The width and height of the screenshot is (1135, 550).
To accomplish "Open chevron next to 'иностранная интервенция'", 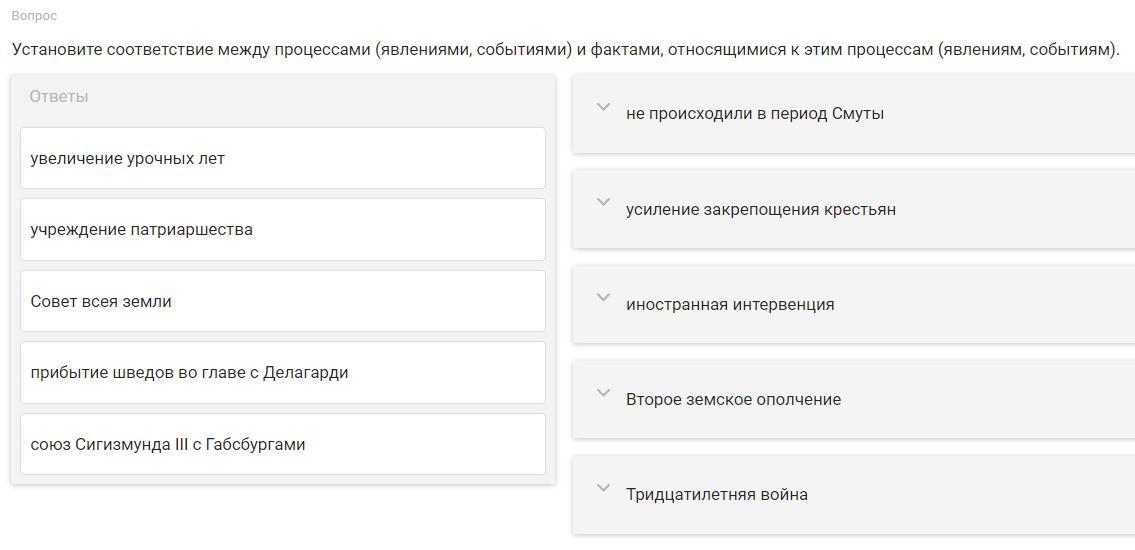I will [x=603, y=297].
